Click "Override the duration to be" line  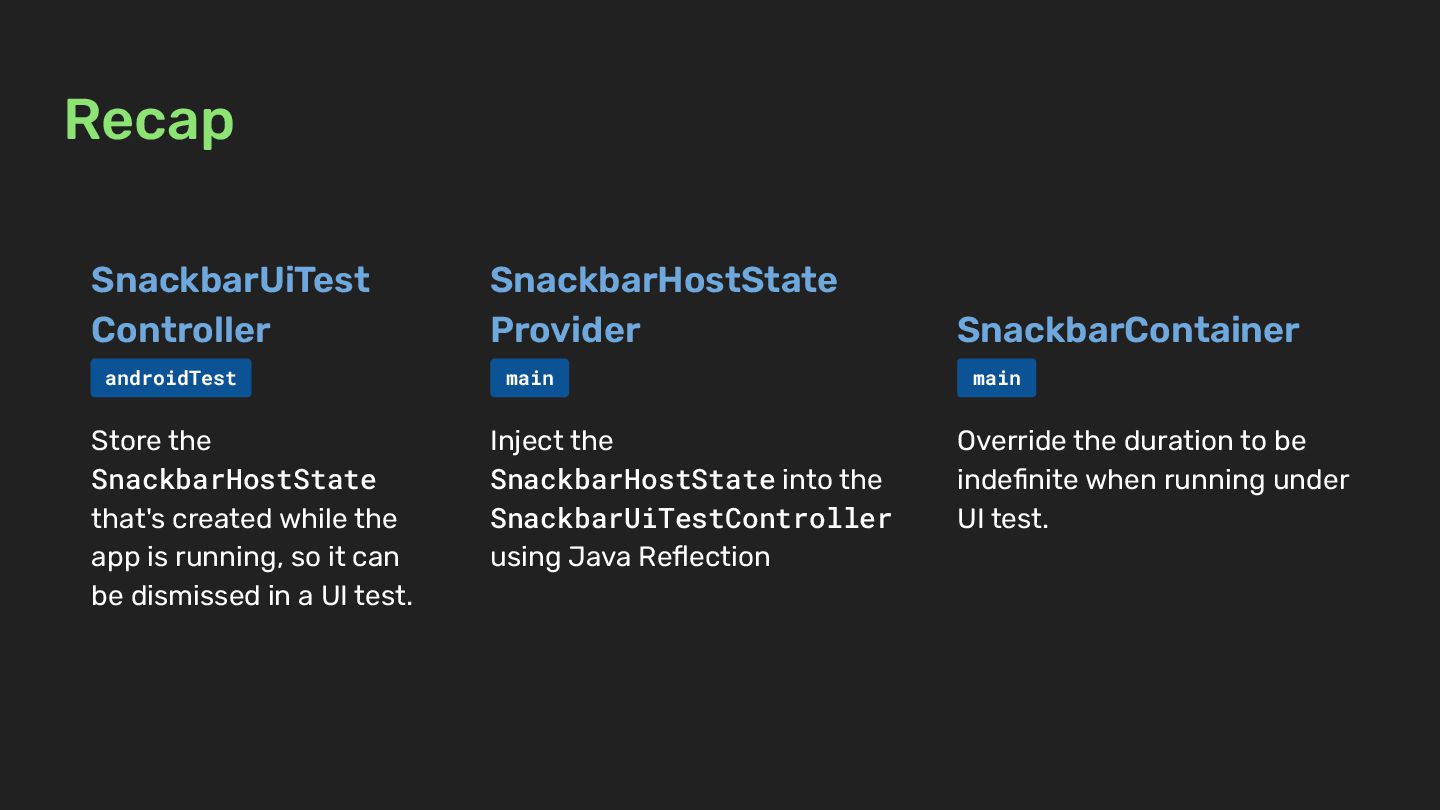[1131, 441]
